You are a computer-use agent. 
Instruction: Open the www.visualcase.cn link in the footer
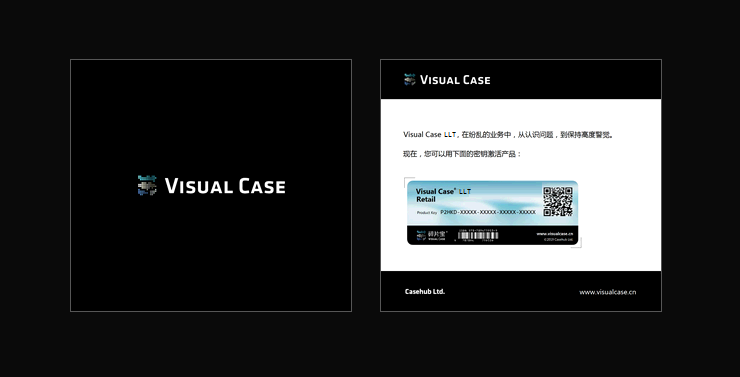607,292
